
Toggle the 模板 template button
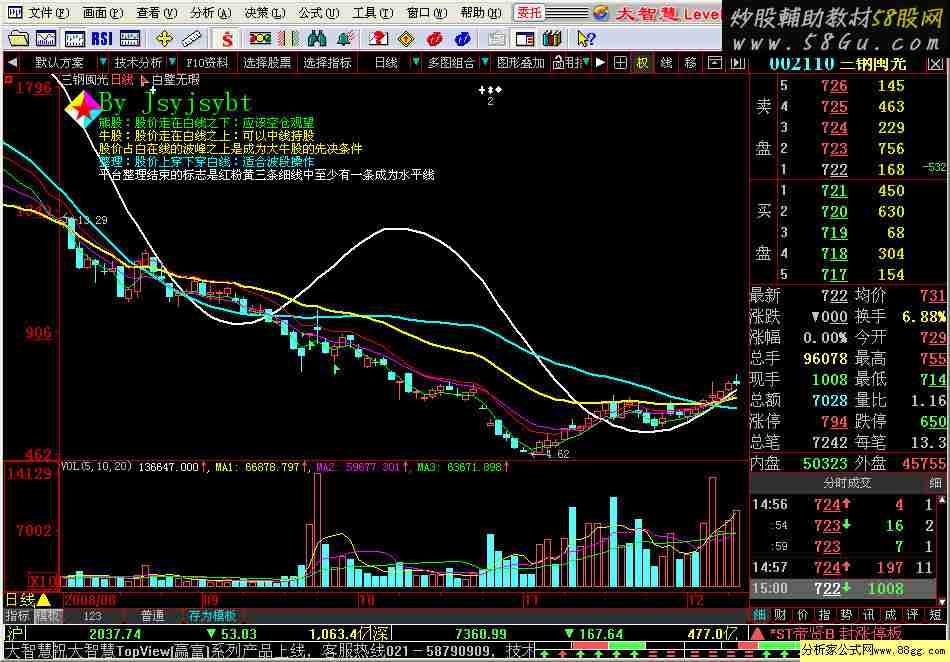48,616
